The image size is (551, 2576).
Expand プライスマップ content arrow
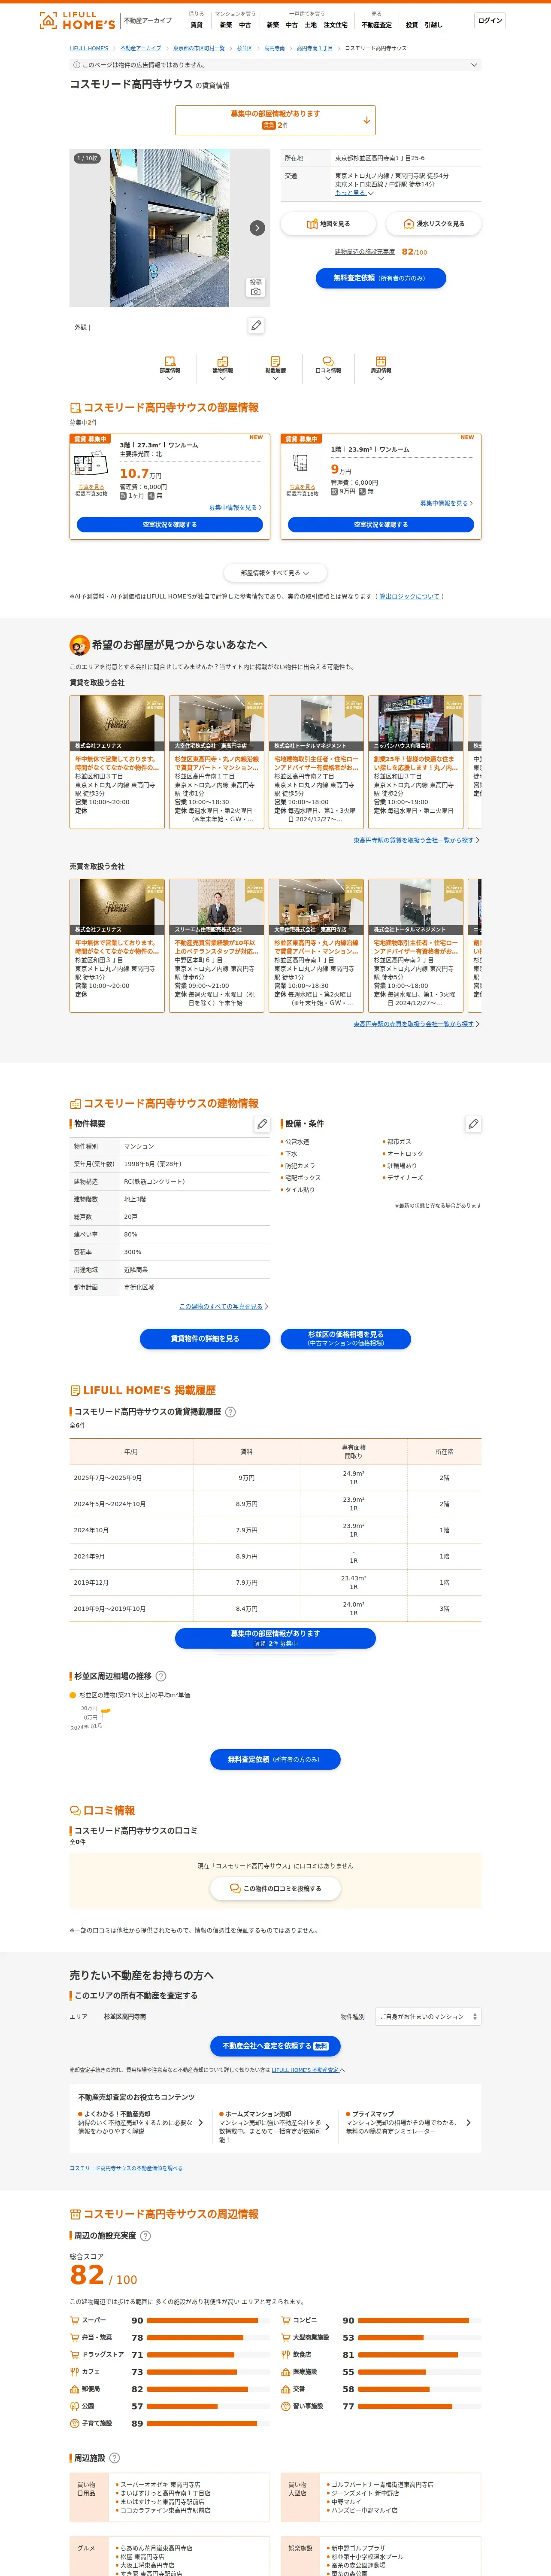[x=468, y=2122]
